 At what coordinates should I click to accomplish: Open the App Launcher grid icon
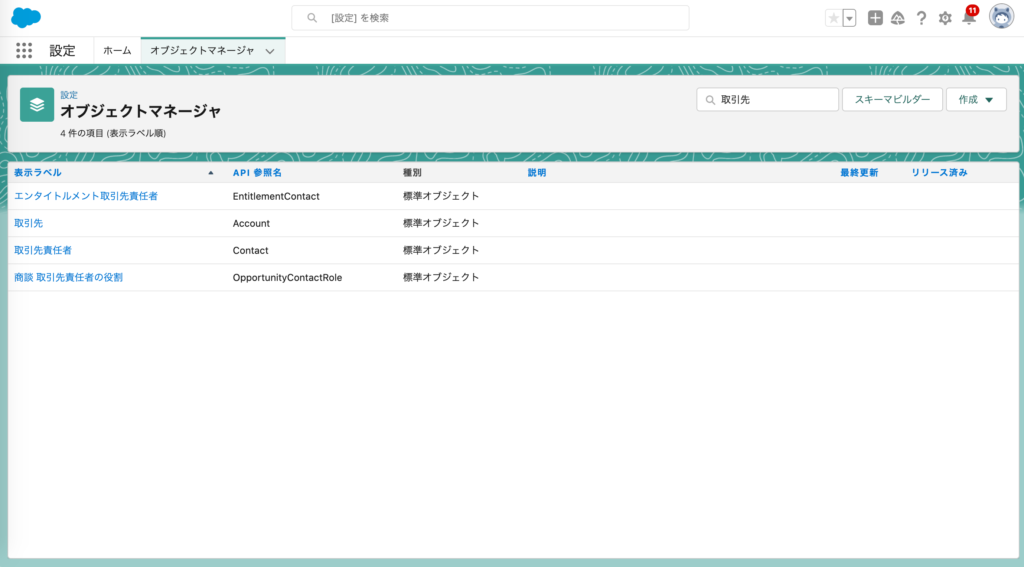(x=24, y=50)
